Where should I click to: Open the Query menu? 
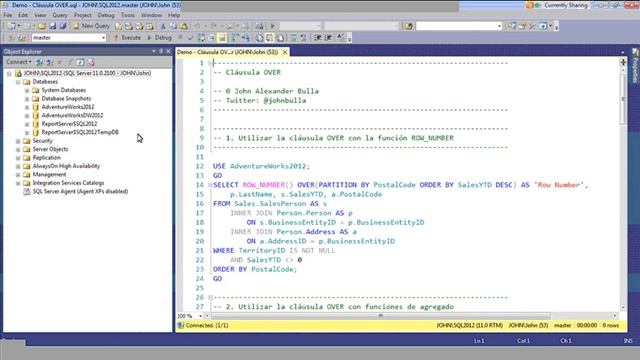pyautogui.click(x=60, y=15)
